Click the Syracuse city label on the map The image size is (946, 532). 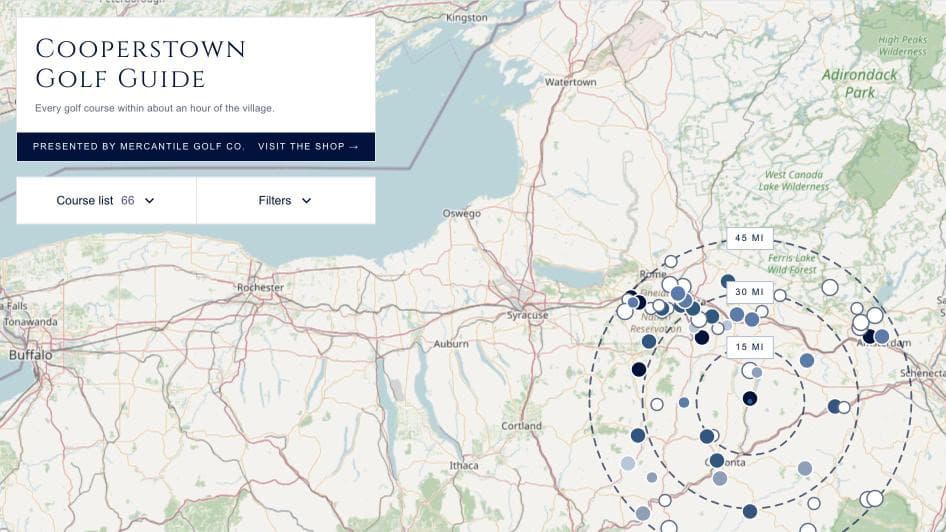pyautogui.click(x=527, y=315)
